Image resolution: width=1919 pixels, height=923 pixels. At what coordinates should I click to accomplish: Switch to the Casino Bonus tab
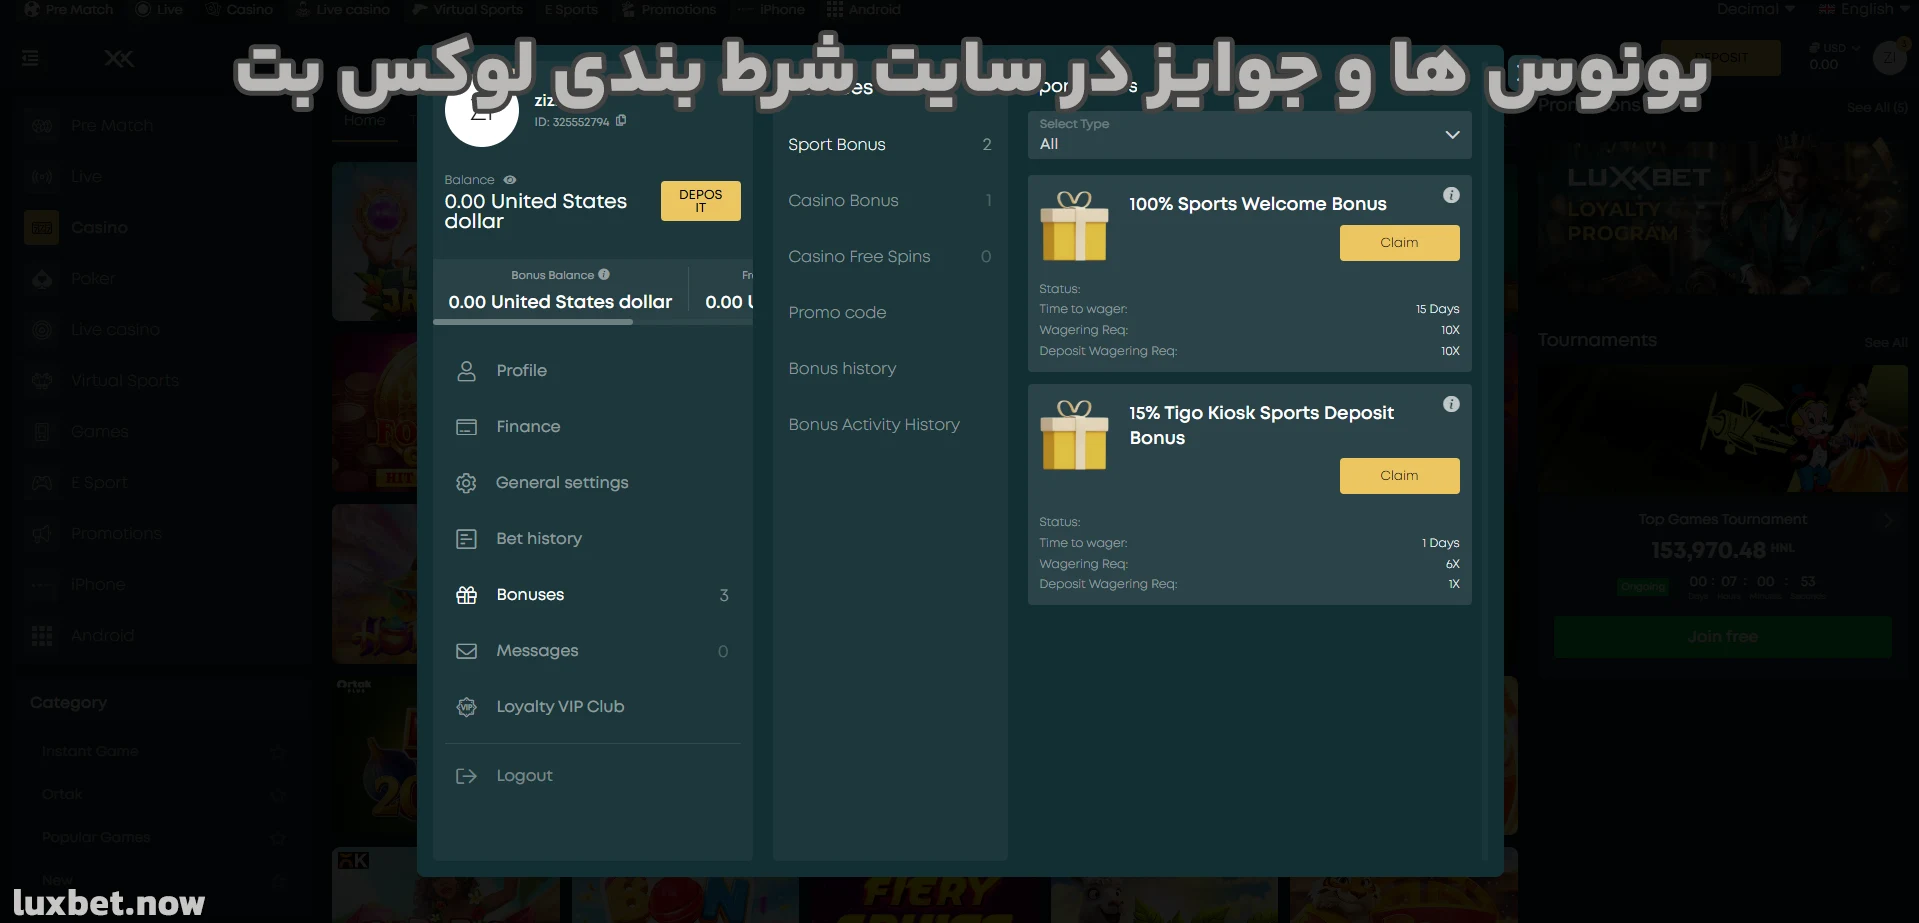coord(843,200)
